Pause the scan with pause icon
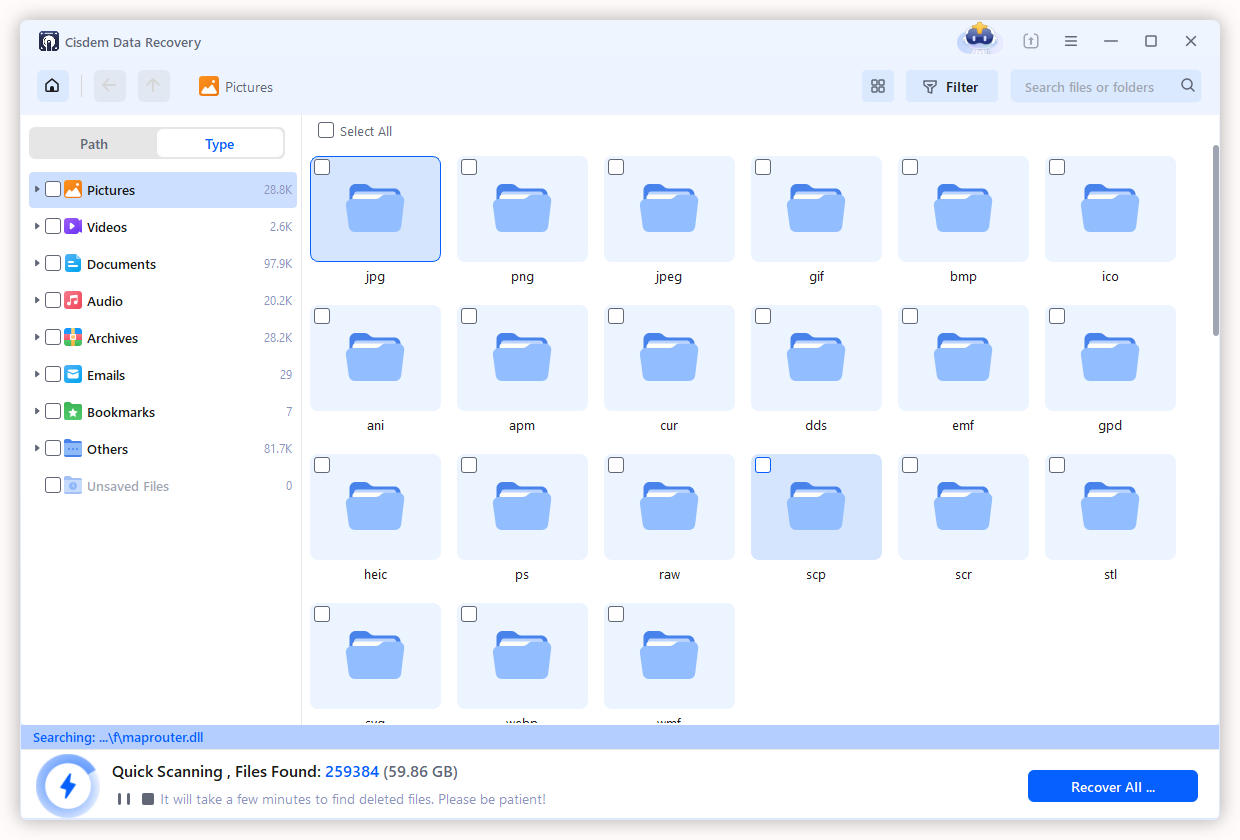The height and width of the screenshot is (840, 1240). click(124, 799)
